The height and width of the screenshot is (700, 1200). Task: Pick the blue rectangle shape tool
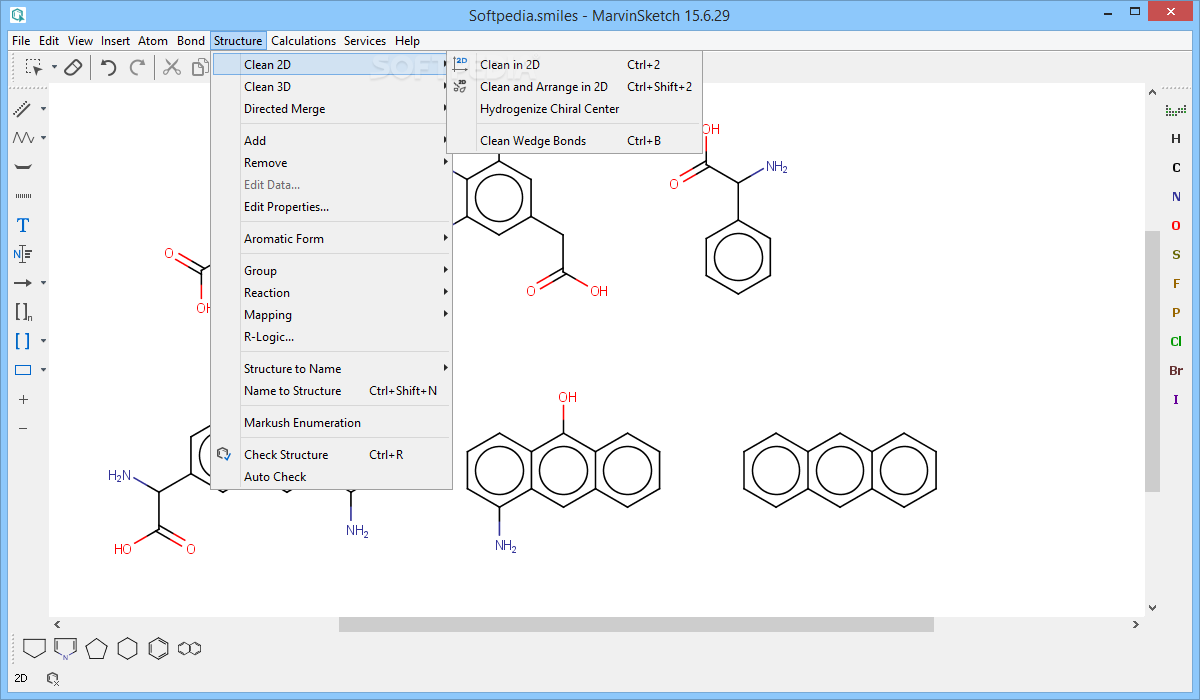(x=23, y=370)
